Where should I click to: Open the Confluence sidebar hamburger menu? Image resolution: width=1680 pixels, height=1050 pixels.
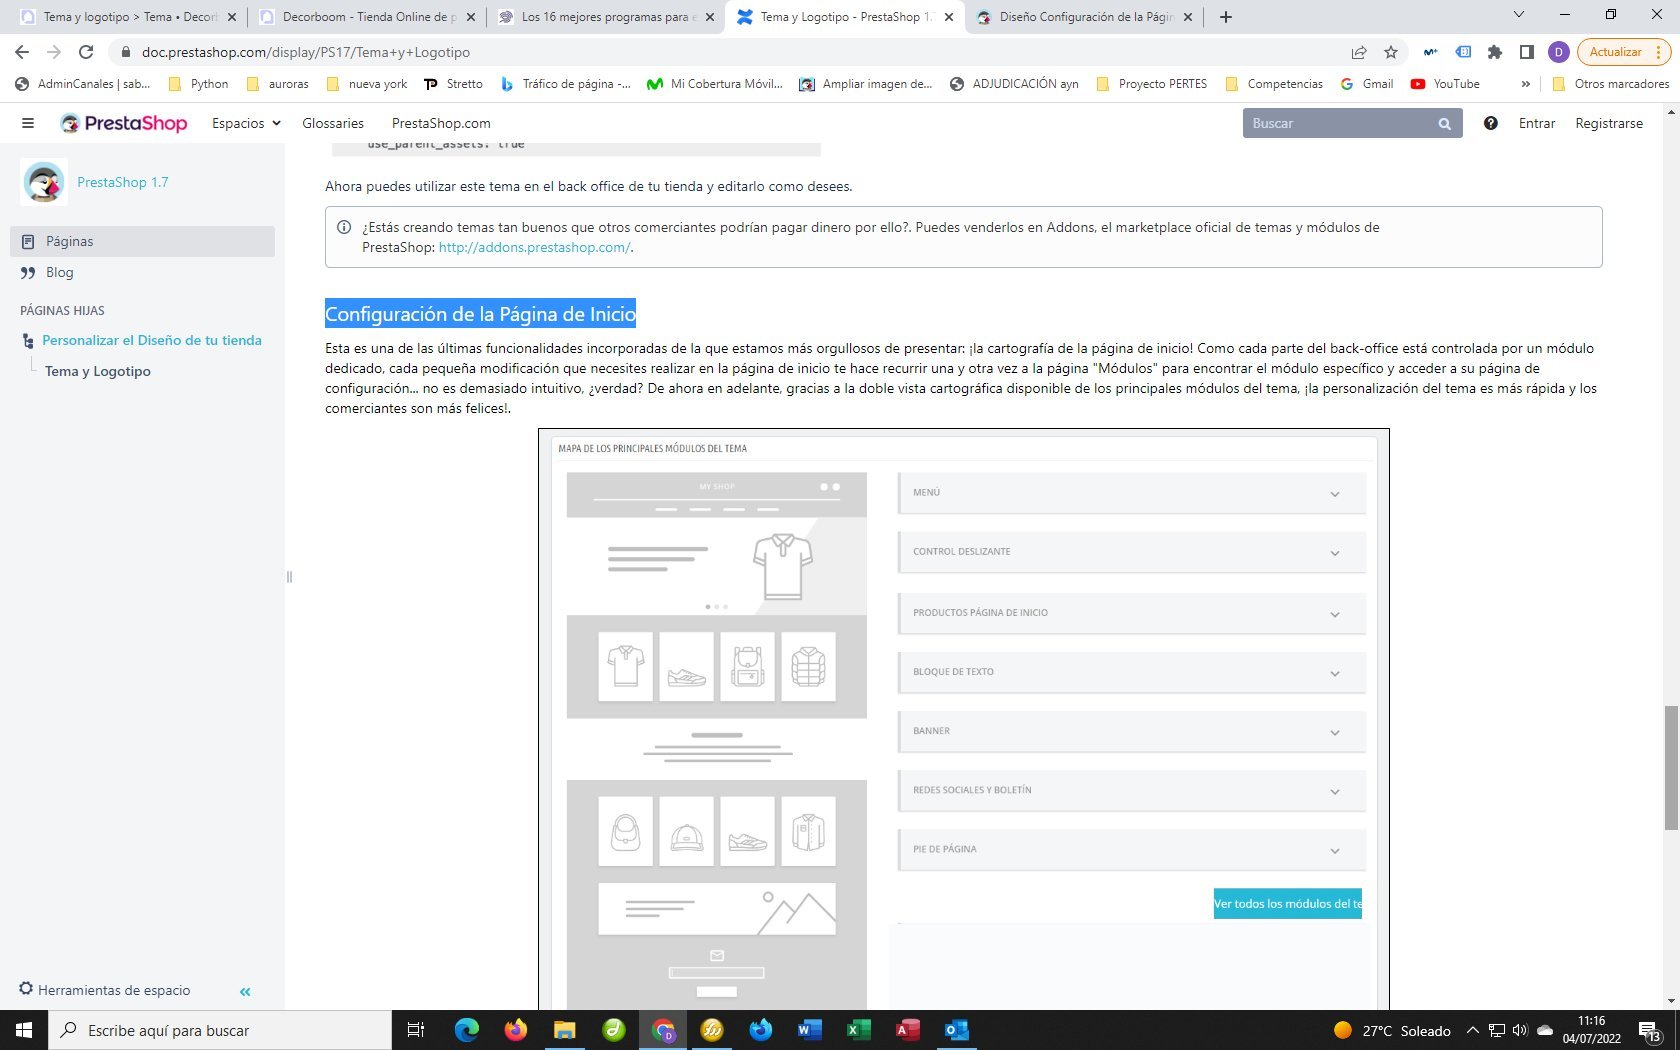[28, 123]
